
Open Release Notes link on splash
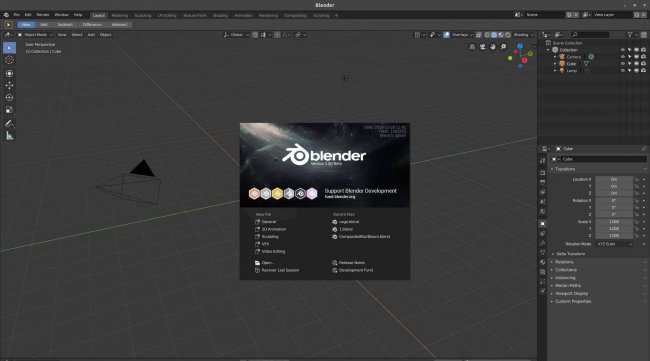click(x=349, y=263)
